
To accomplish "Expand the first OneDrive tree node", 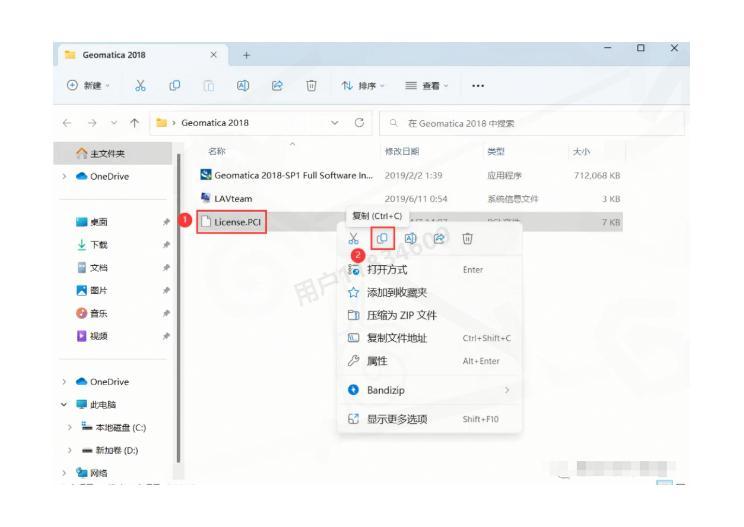I will point(64,176).
